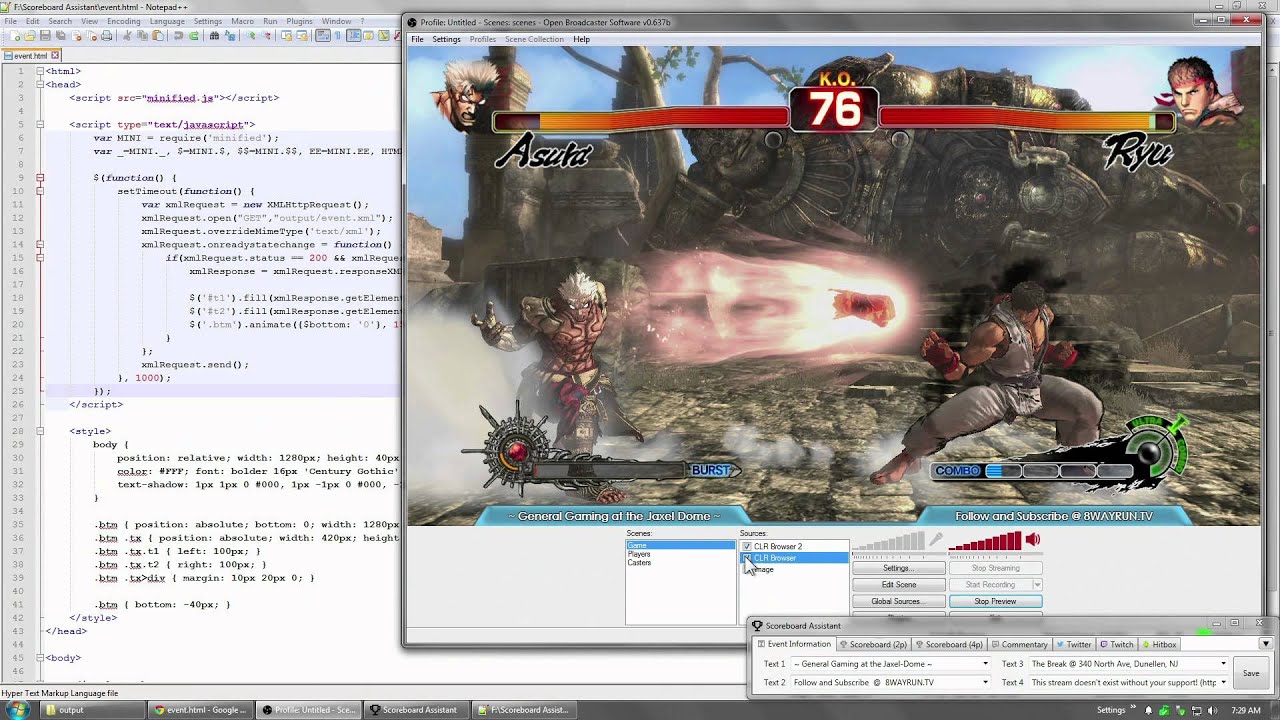Click the Cut scissors icon in Notepad++
This screenshot has width=1280, height=720.
pos(127,36)
